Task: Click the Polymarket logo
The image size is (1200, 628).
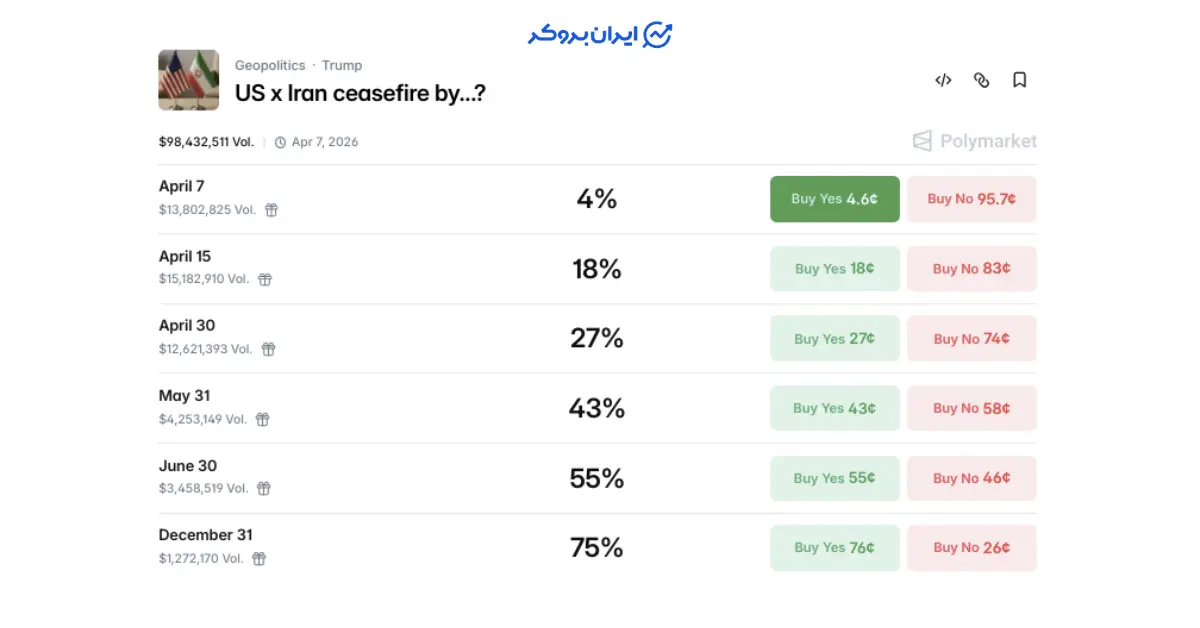Action: [974, 141]
